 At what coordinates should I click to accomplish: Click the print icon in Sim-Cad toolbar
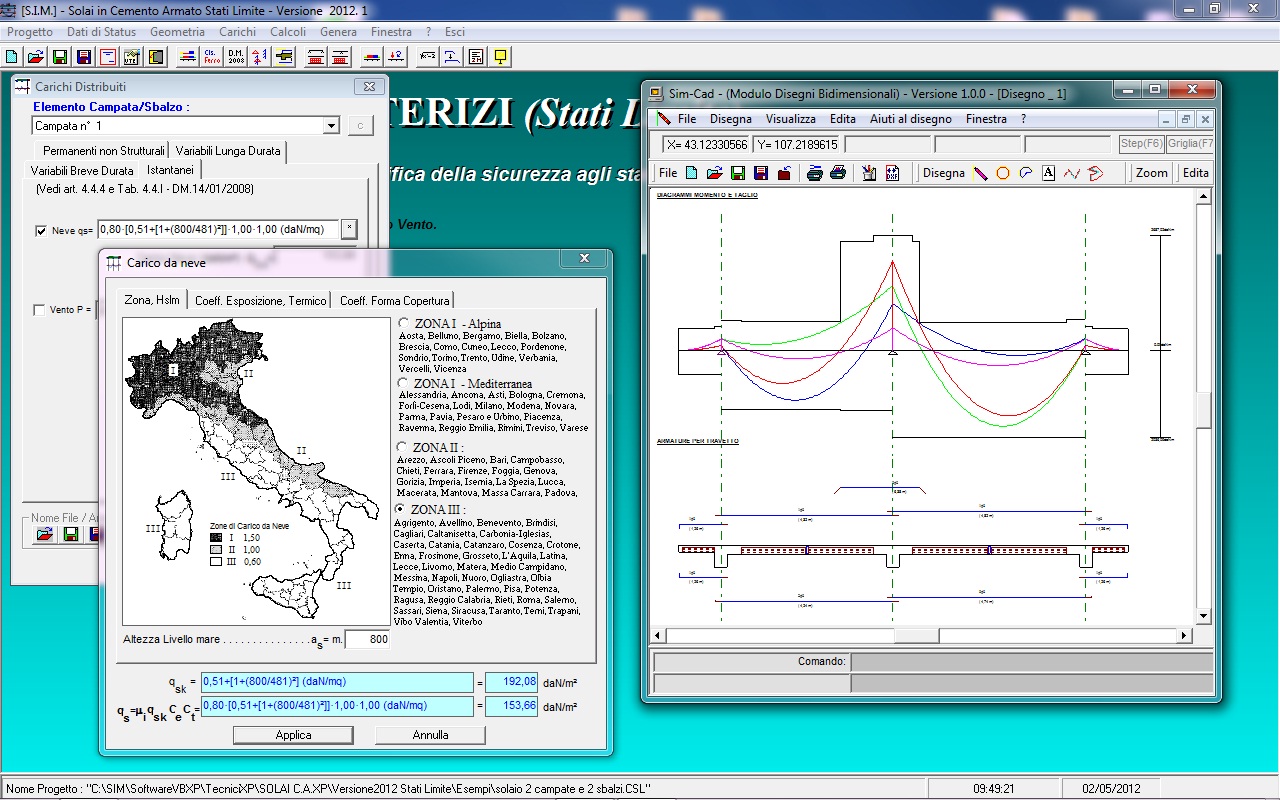tap(815, 173)
